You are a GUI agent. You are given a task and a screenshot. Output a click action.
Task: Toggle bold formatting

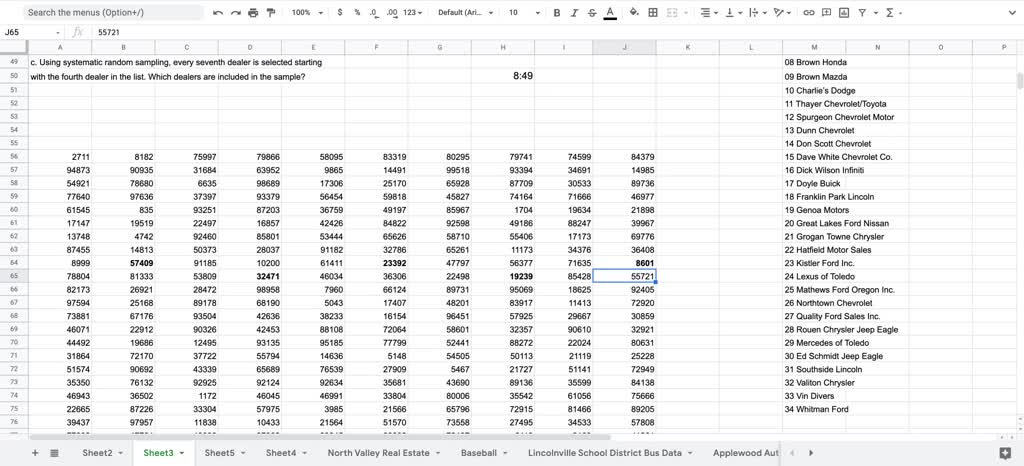click(557, 13)
